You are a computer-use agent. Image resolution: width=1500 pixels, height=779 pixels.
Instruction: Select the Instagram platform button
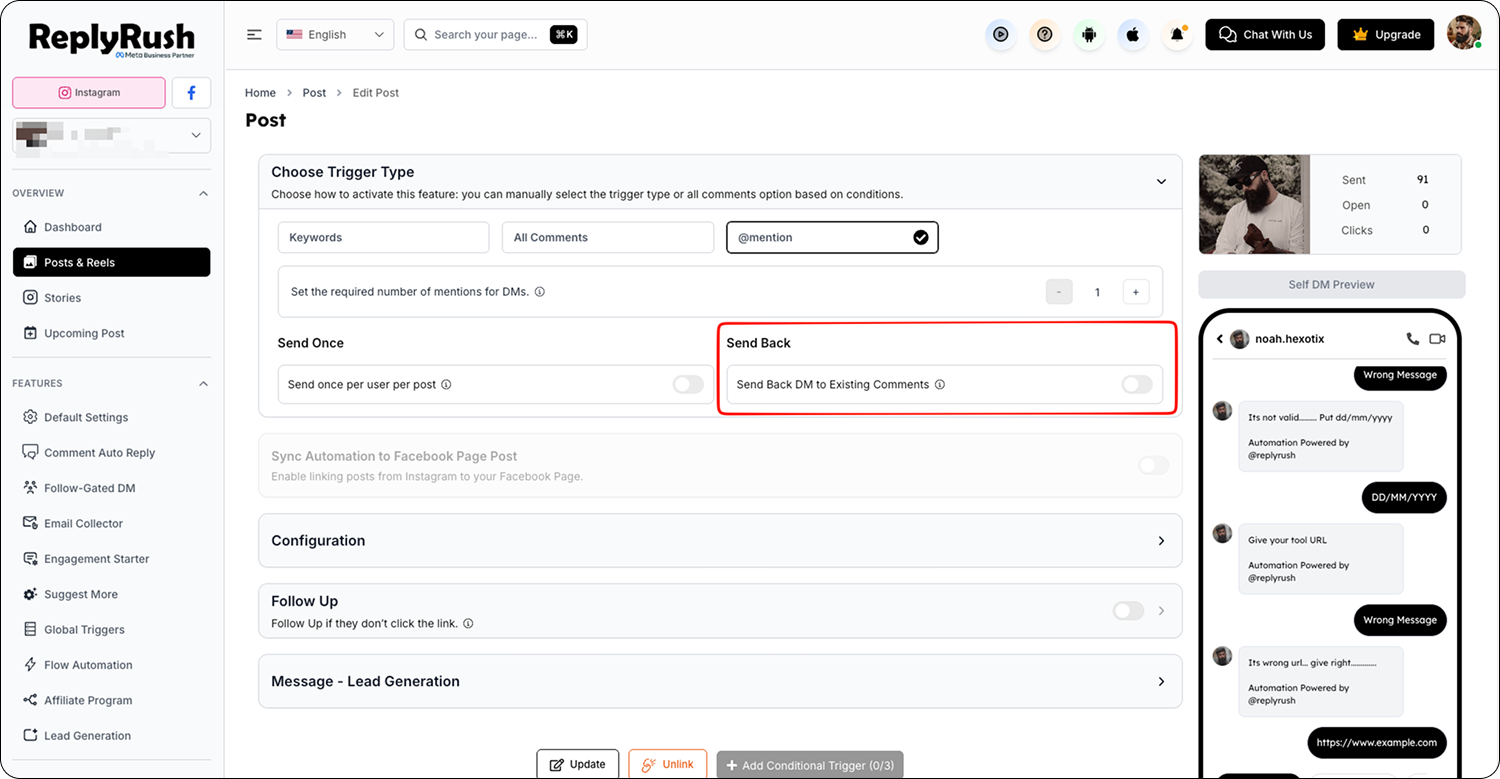pos(89,92)
